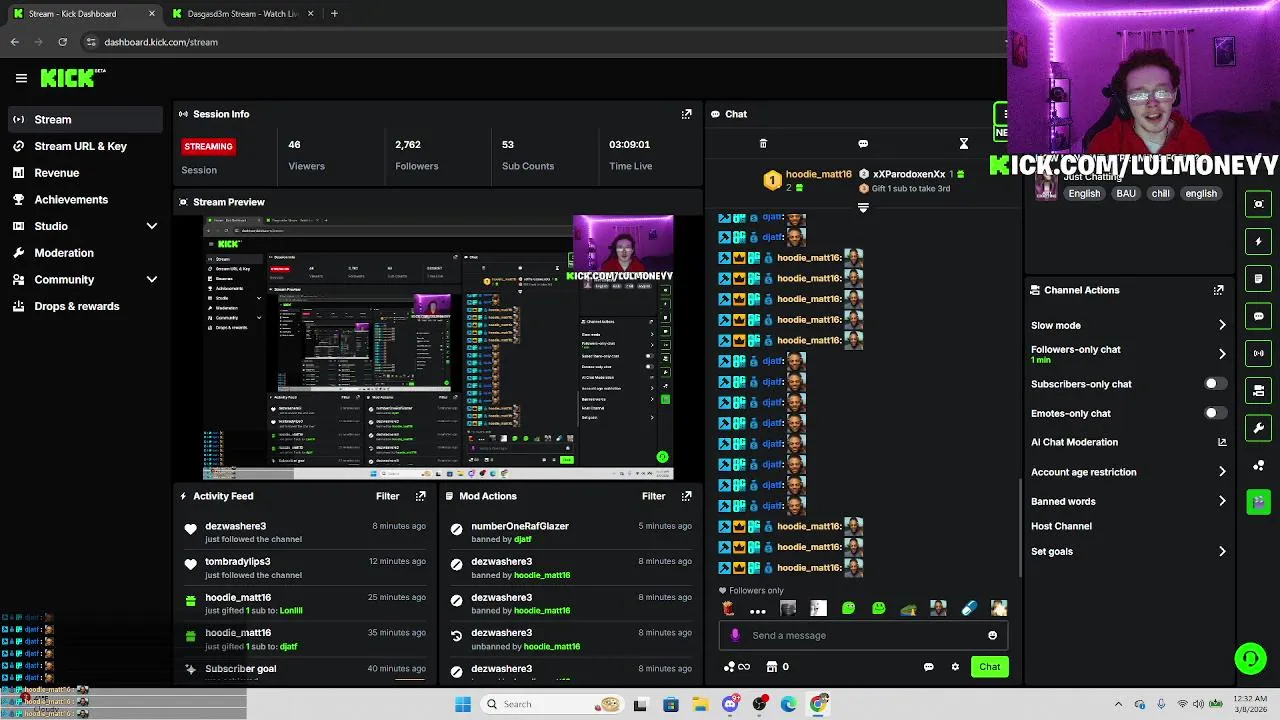Click the shop icon showing 0
Screen dimensions: 1280x720
(777, 667)
